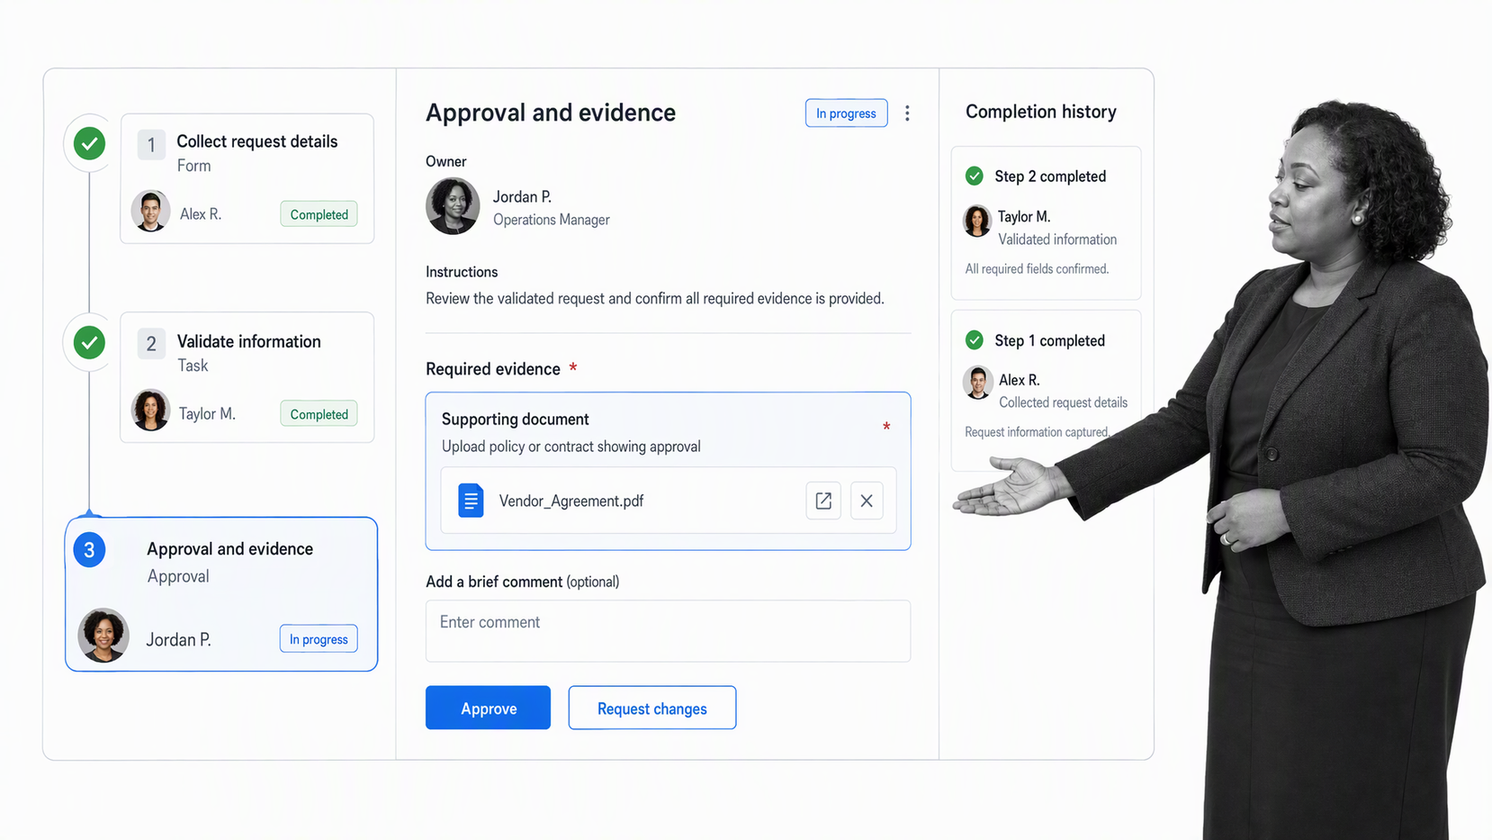1492x840 pixels.
Task: Click the step 1 number badge
Action: pos(151,144)
